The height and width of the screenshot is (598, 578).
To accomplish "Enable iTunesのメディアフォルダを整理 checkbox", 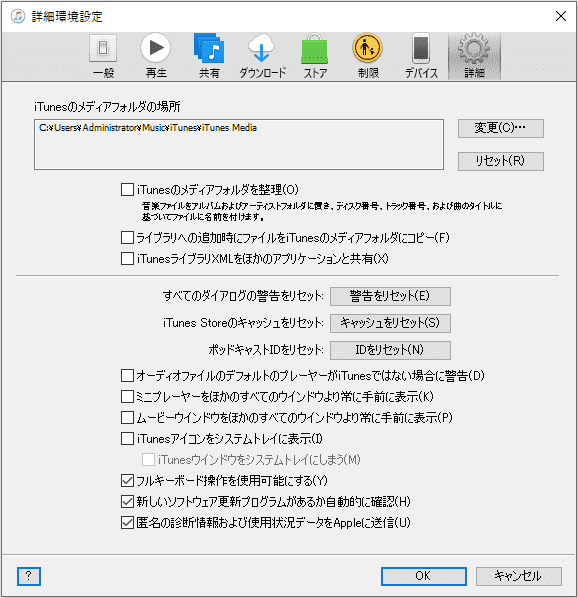I will [127, 190].
